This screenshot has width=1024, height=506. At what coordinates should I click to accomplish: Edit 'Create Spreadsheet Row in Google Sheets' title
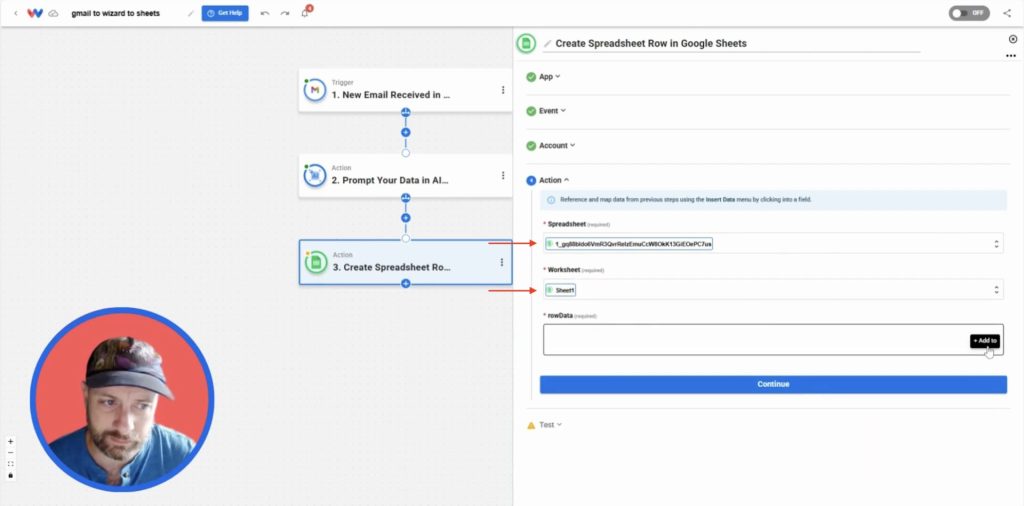click(x=651, y=44)
